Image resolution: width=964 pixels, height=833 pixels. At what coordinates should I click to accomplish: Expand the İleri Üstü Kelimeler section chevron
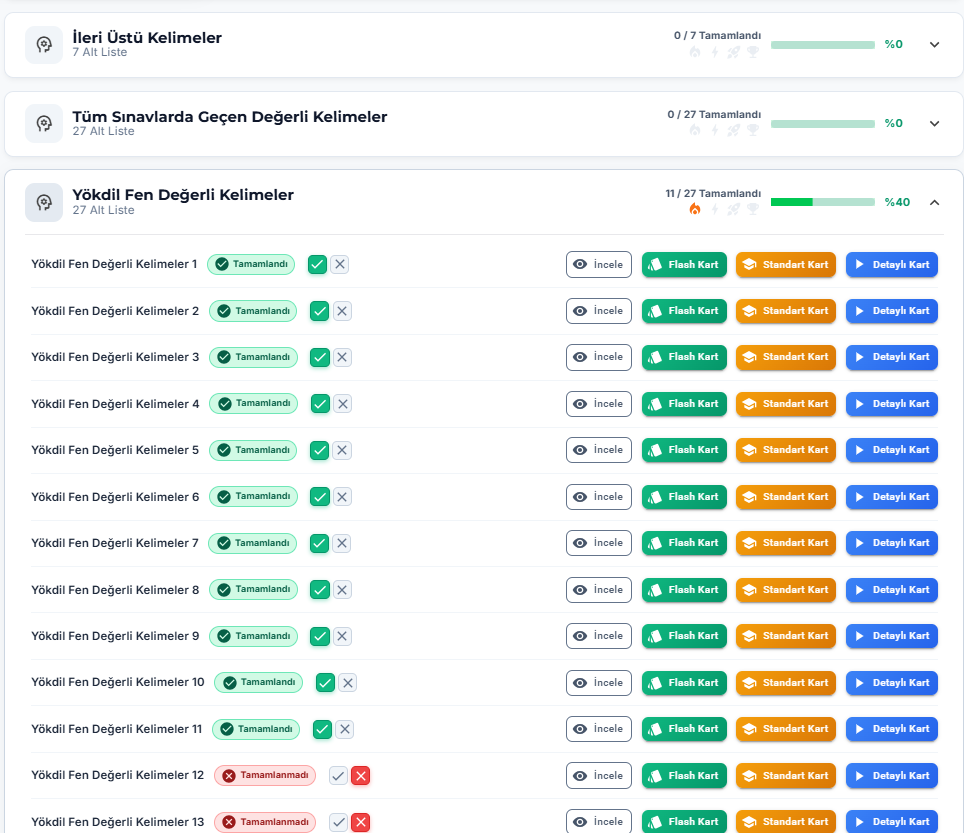934,44
